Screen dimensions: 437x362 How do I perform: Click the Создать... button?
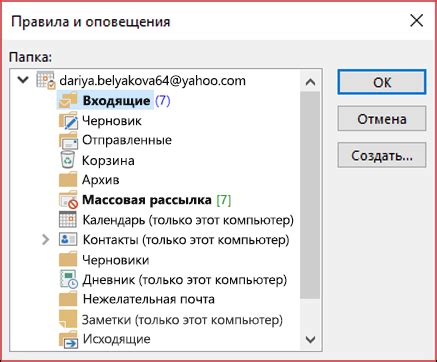382,155
